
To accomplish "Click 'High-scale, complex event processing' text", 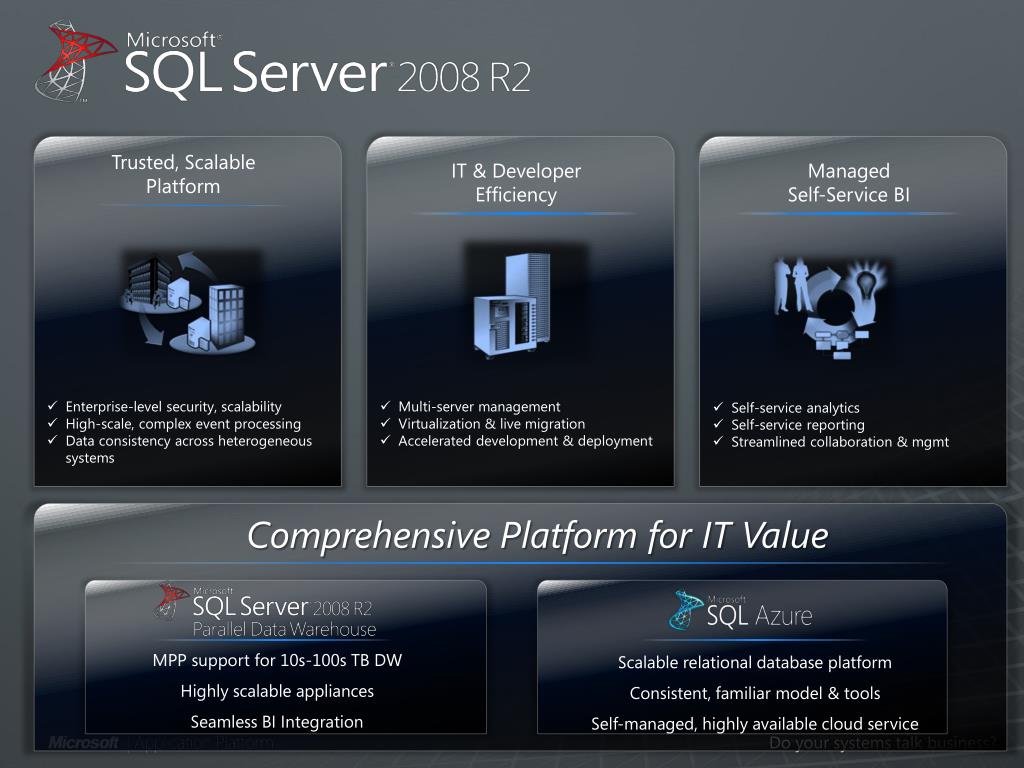I will tap(184, 424).
